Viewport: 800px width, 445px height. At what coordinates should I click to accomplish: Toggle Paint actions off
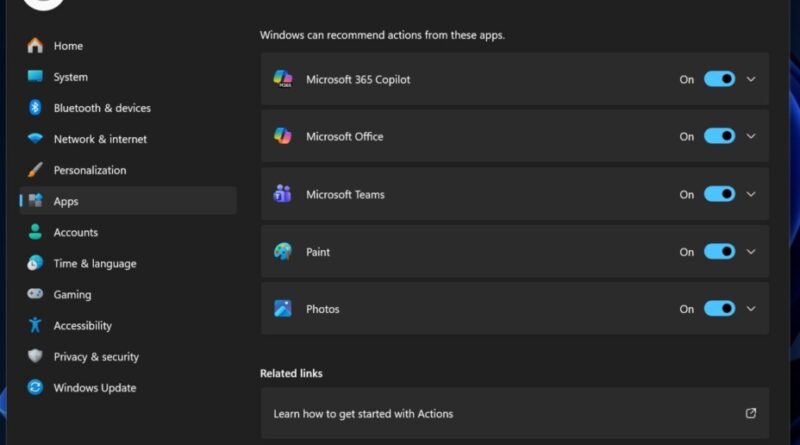719,251
